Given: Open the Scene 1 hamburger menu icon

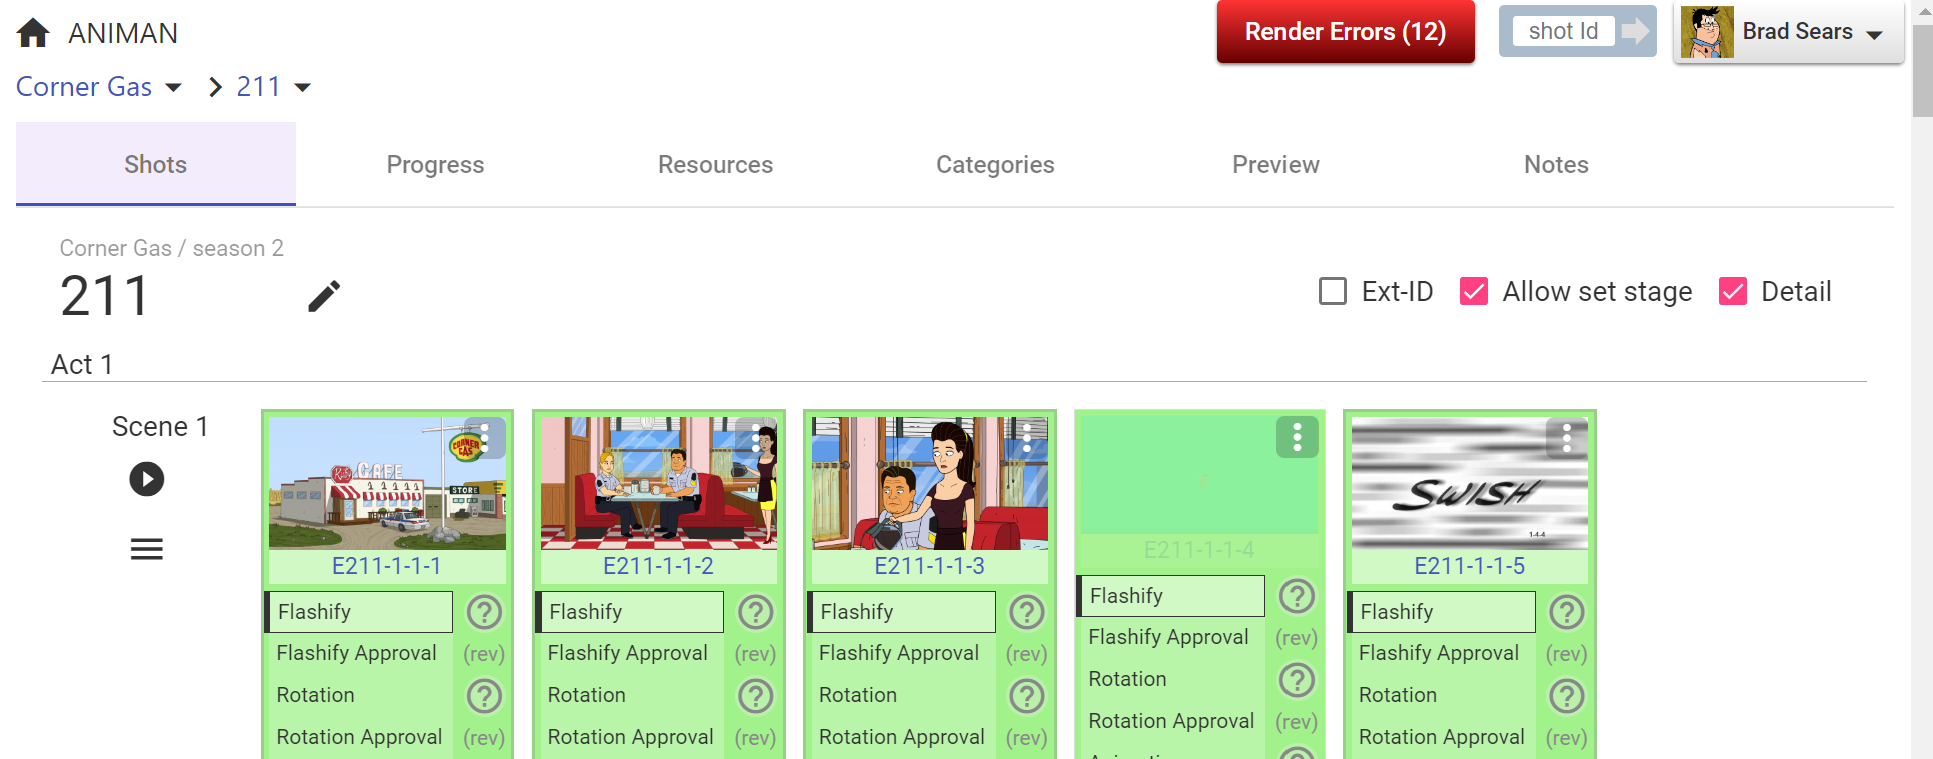Looking at the screenshot, I should click(147, 549).
